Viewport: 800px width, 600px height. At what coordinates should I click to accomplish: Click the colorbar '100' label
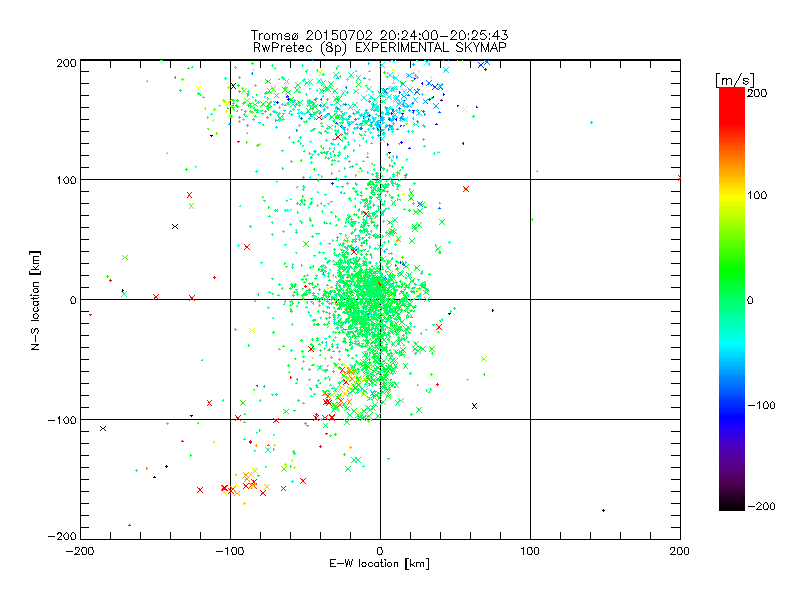tap(757, 195)
